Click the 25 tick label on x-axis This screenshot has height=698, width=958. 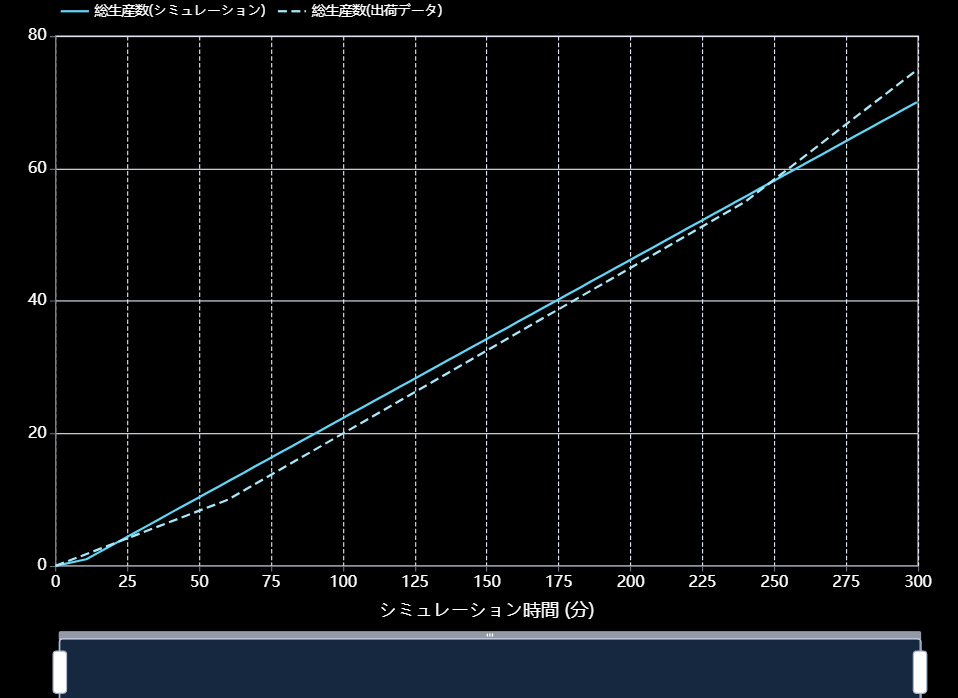(127, 582)
